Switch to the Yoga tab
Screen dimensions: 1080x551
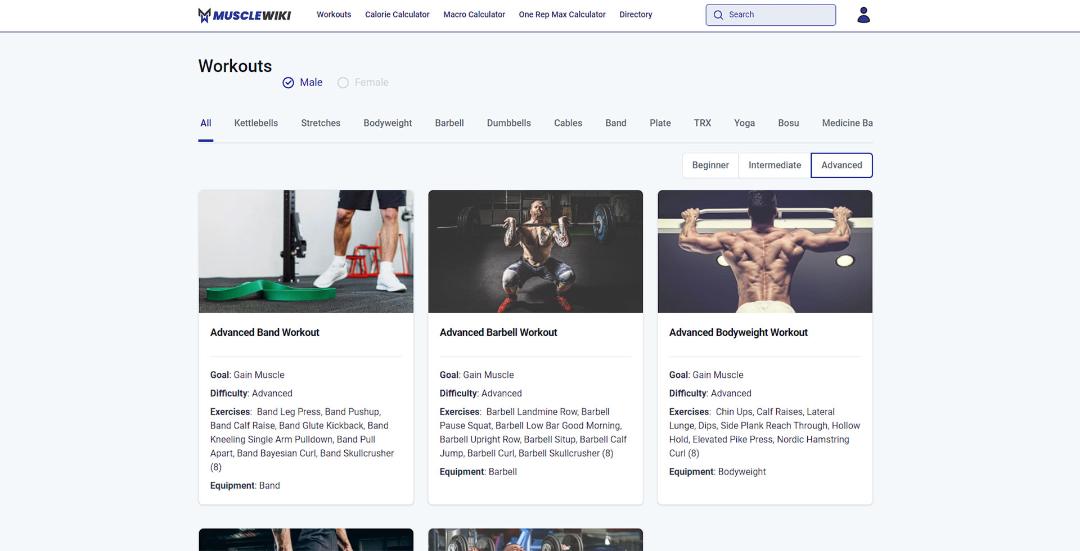click(744, 123)
